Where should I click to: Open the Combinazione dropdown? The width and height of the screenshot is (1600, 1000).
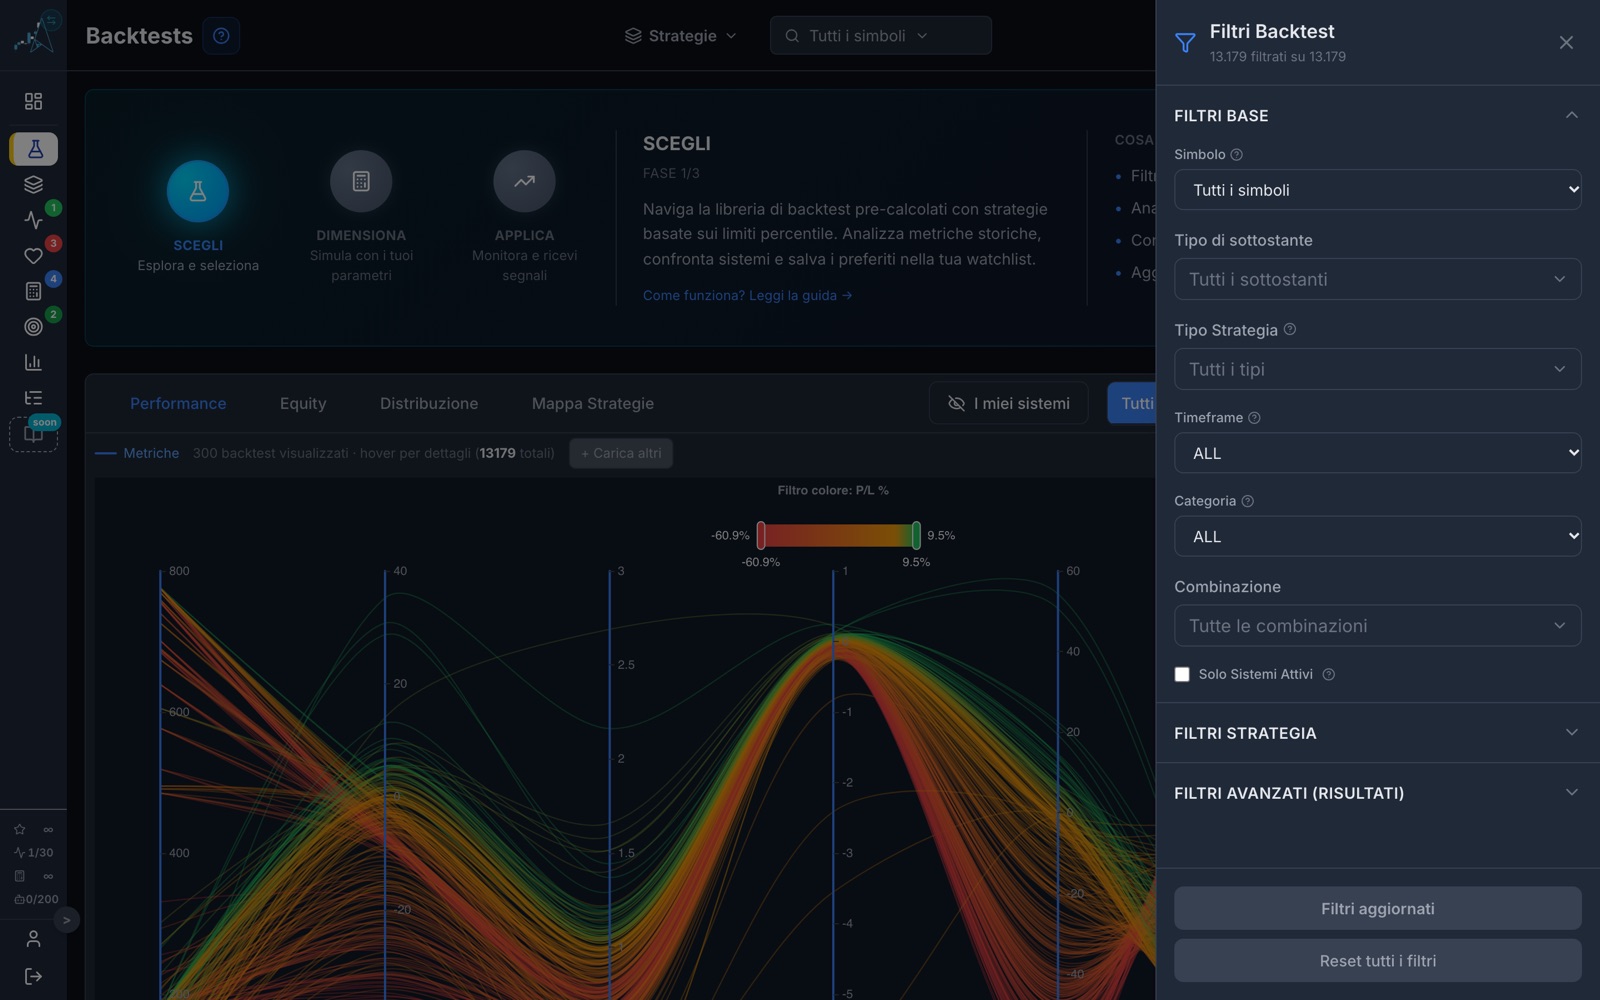[1377, 625]
